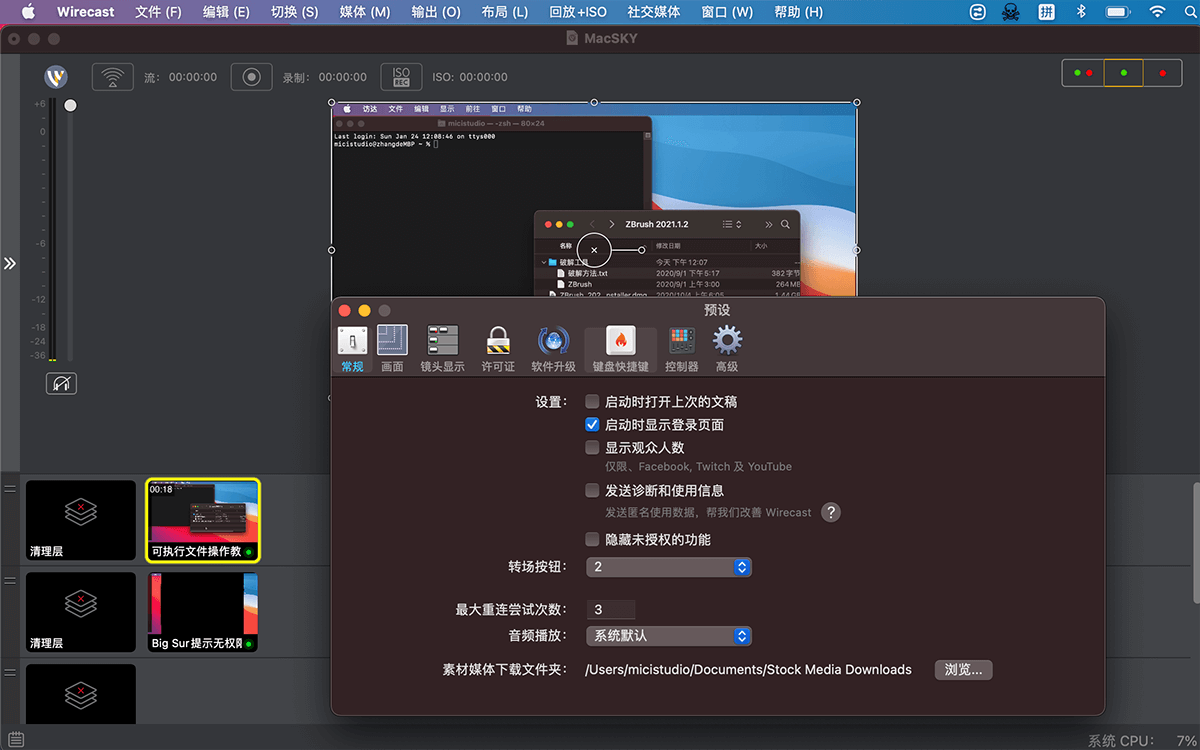
Task: Click the grid input-method menu bar icon
Action: (1047, 12)
